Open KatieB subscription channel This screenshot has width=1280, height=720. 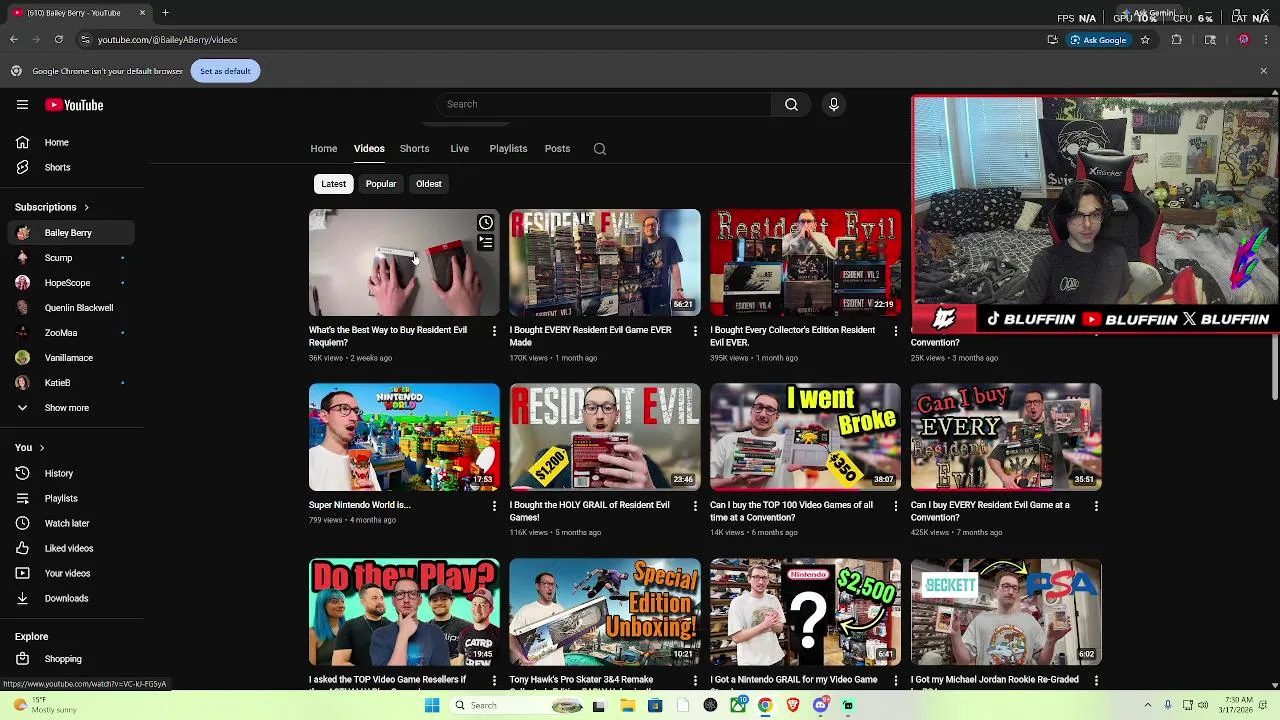[x=70, y=383]
